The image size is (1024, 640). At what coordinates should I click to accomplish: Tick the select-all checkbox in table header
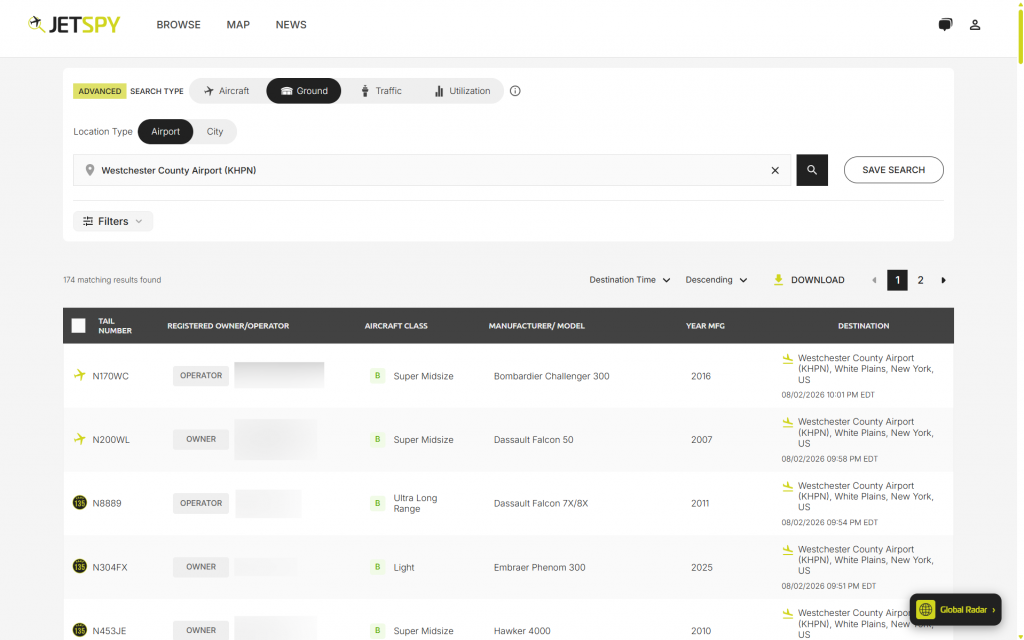pyautogui.click(x=78, y=325)
